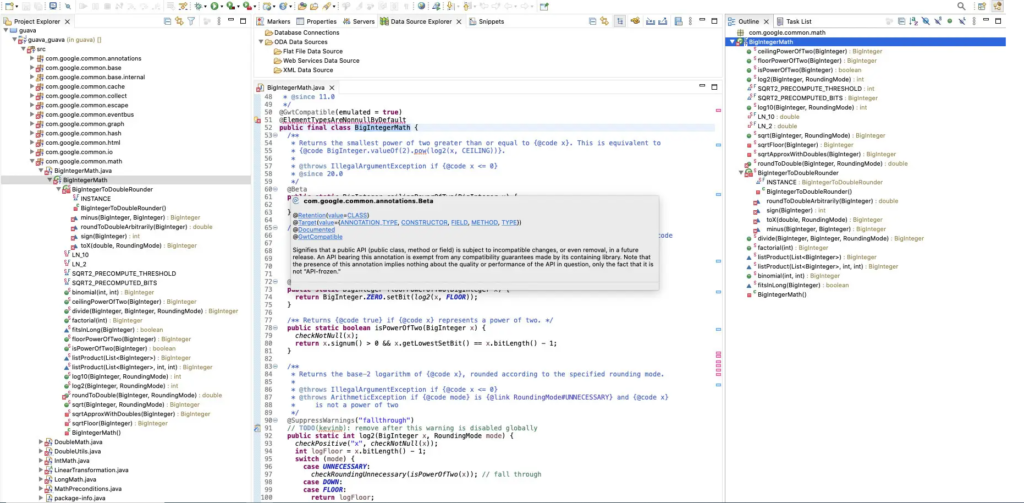Screen dimensions: 1024x503
Task: Toggle Hide Local Types in Outline
Action: click(962, 21)
